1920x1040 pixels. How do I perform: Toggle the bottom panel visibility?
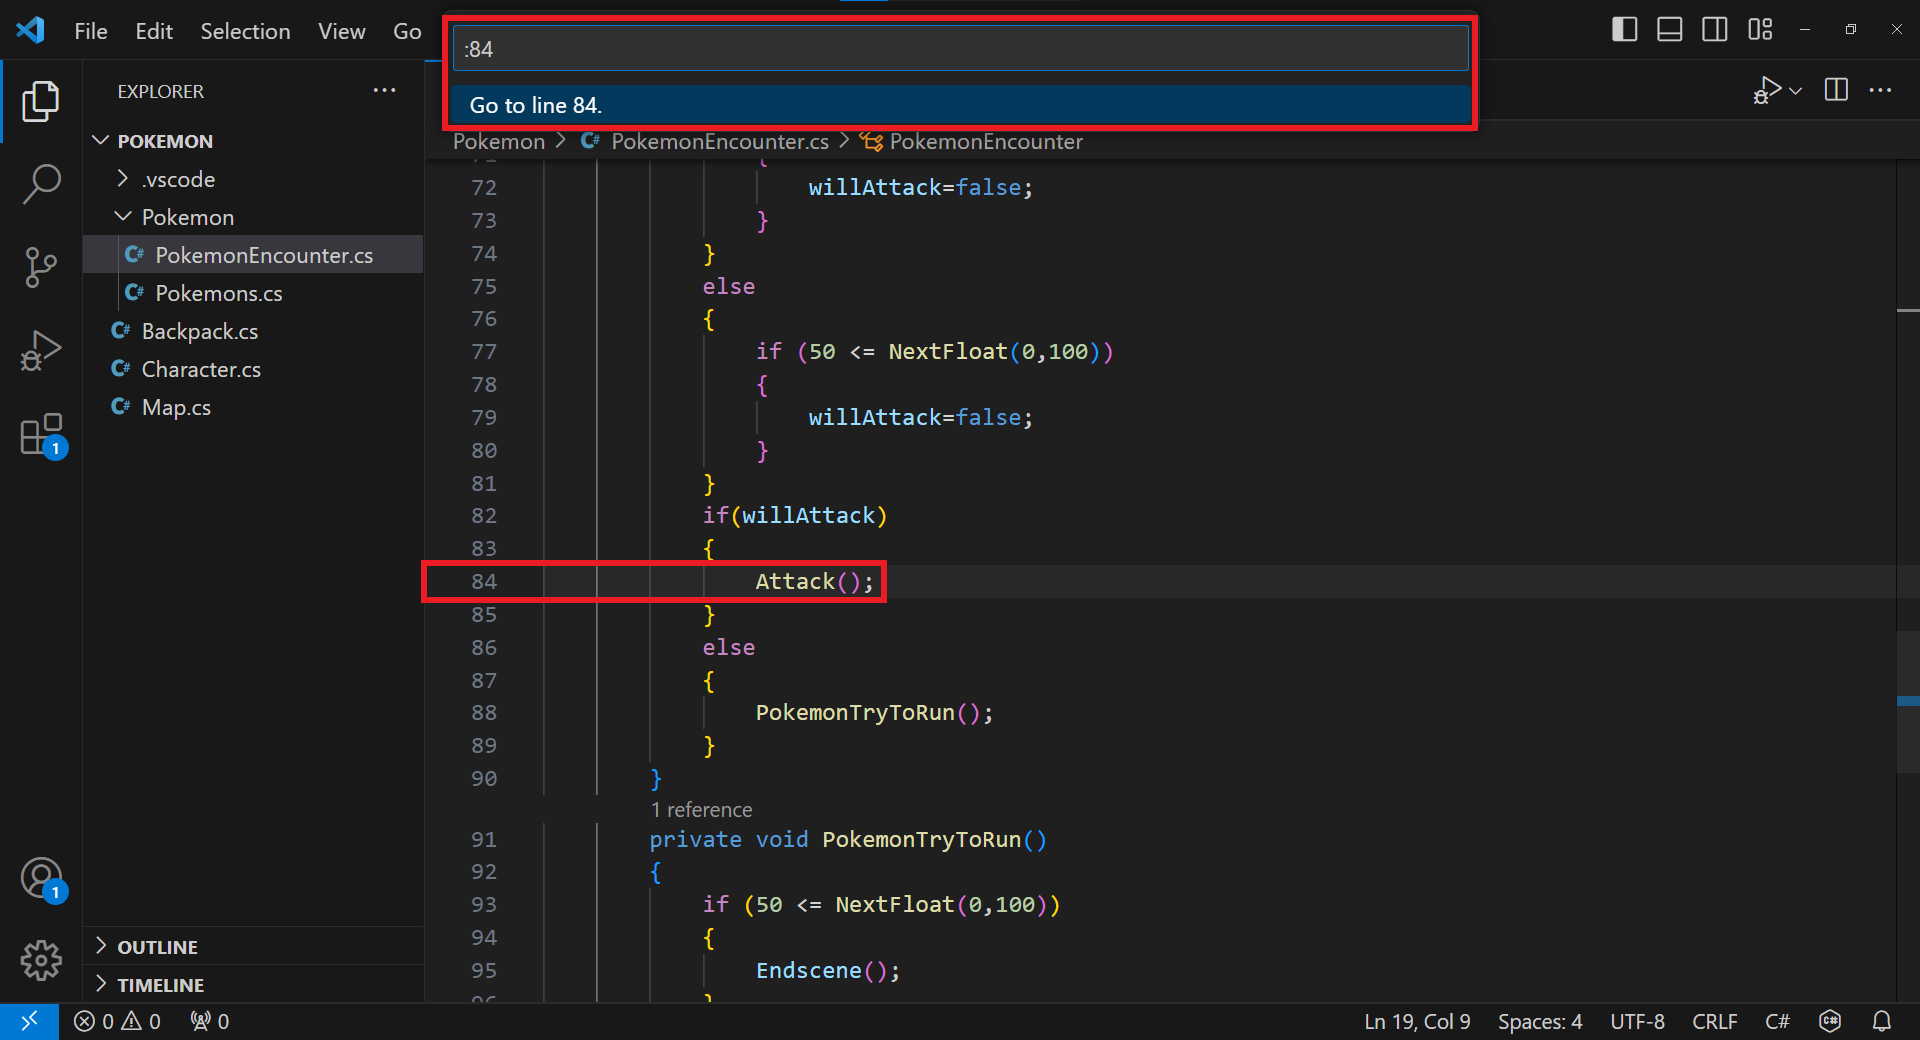[1668, 29]
